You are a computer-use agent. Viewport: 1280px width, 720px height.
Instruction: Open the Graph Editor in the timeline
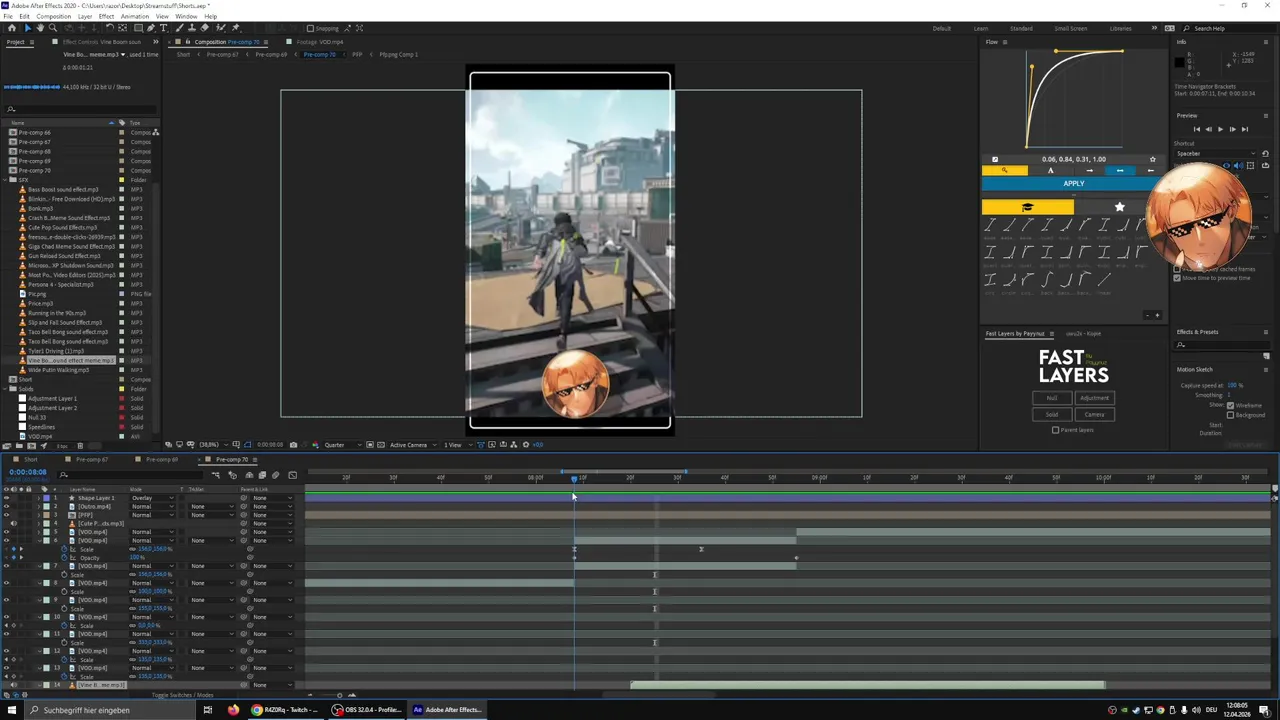pyautogui.click(x=292, y=475)
